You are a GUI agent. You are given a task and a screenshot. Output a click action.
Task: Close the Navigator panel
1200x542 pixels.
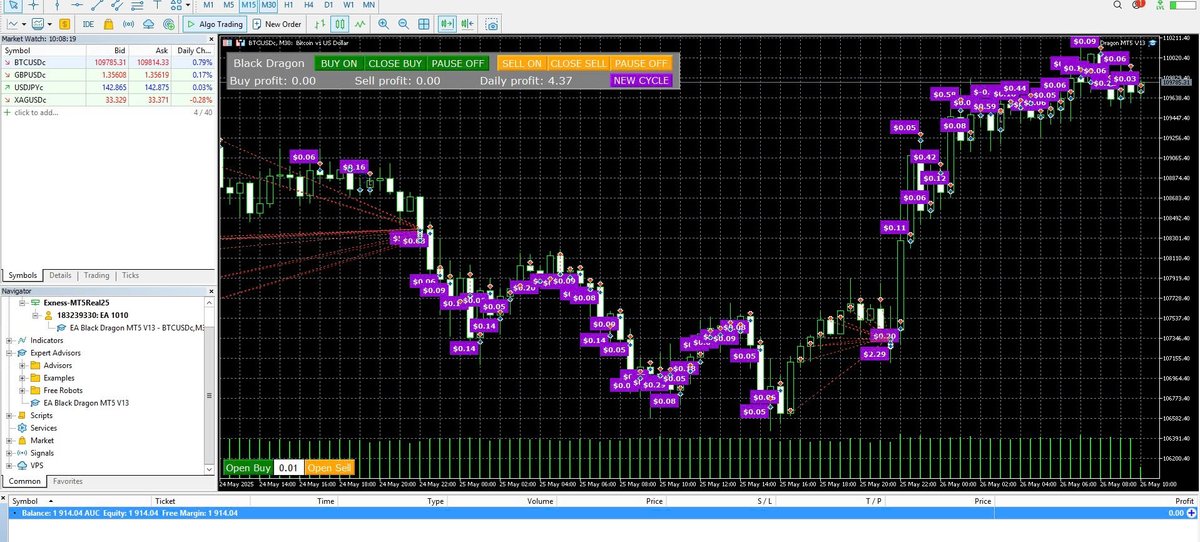pos(210,290)
